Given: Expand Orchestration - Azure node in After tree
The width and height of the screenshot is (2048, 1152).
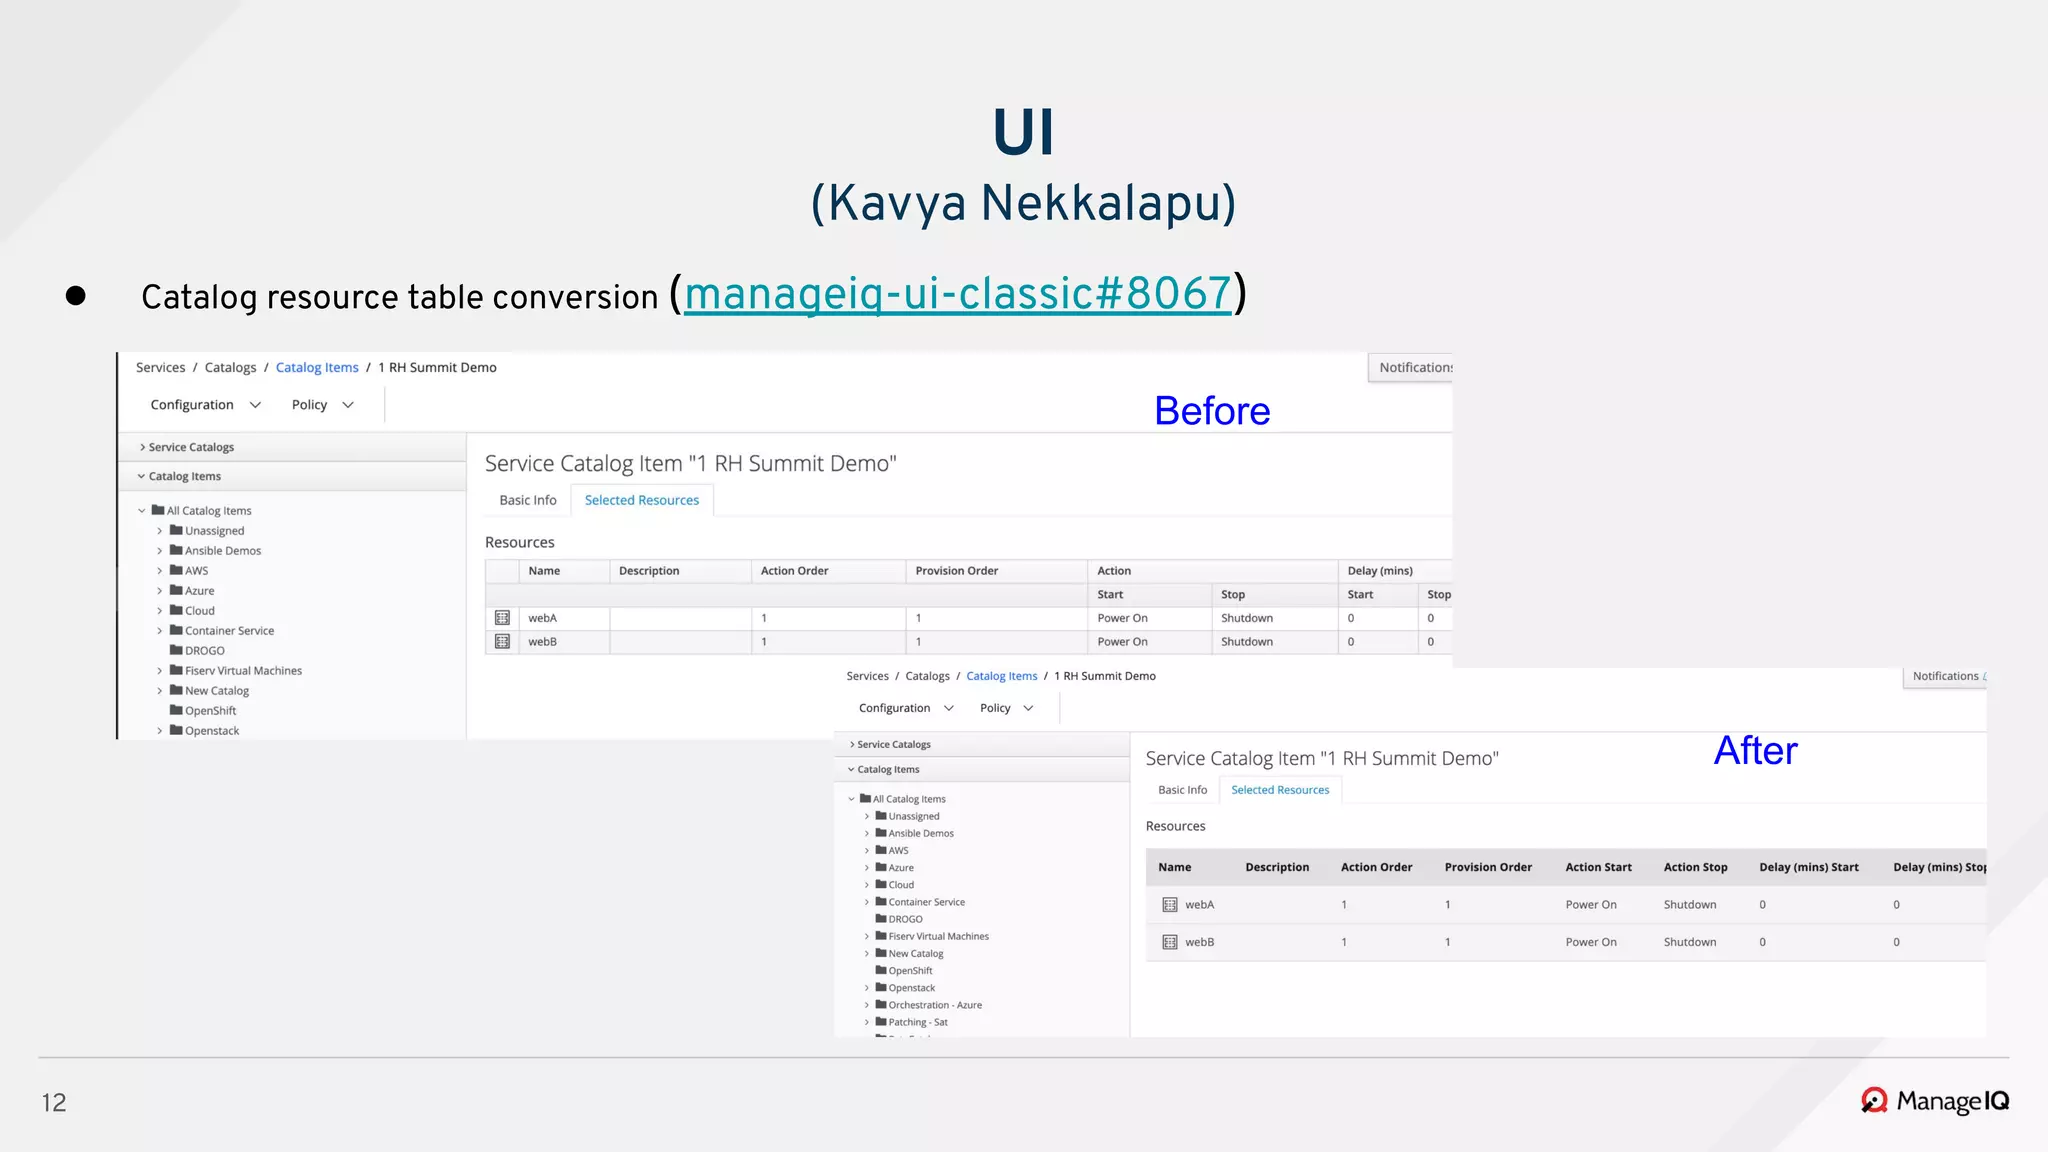Looking at the screenshot, I should tap(867, 1005).
